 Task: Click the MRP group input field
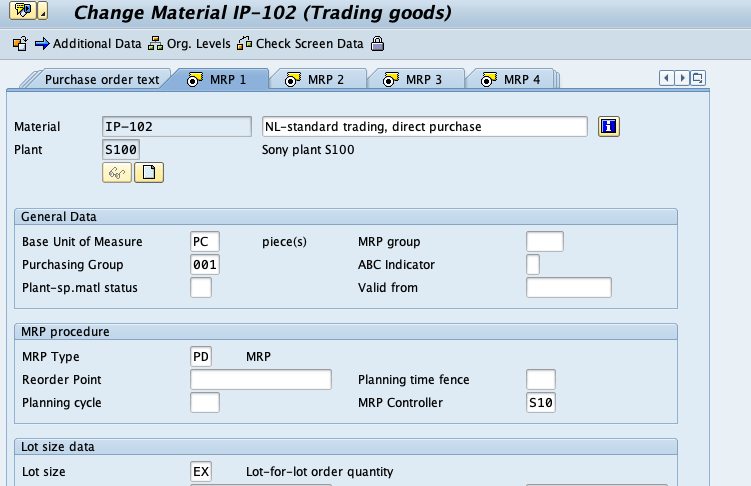[545, 241]
